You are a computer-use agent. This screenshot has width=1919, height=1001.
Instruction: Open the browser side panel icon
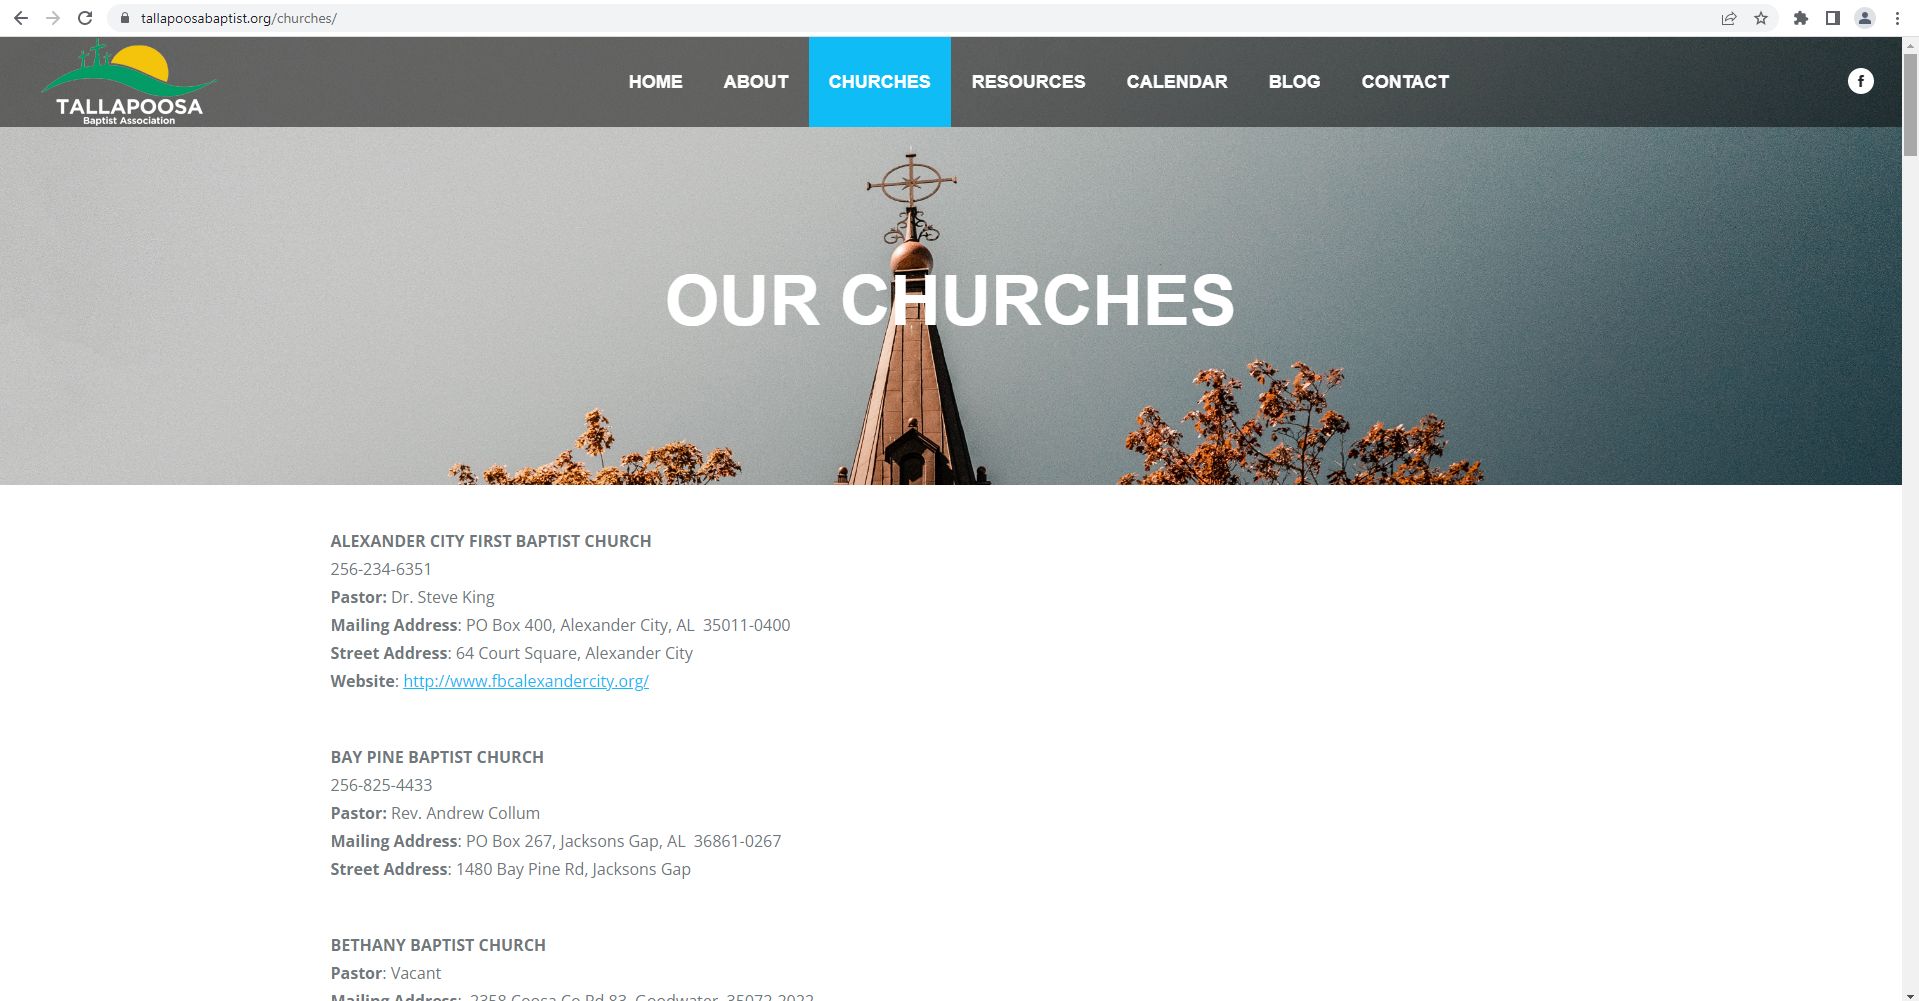(1833, 18)
